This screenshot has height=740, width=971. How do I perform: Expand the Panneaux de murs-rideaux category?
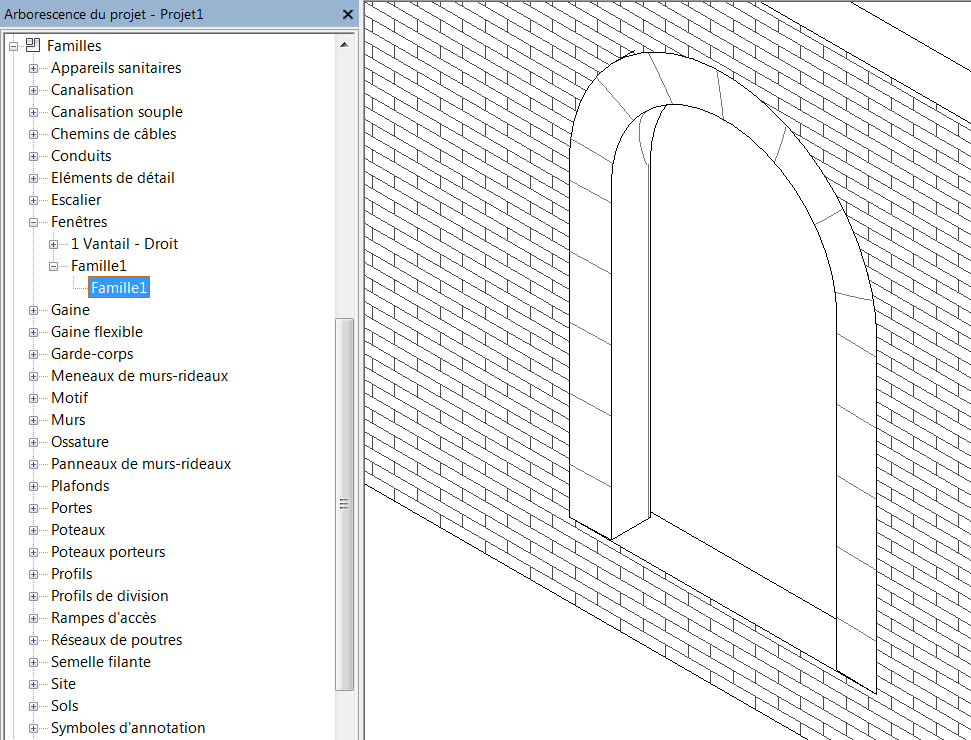(34, 463)
